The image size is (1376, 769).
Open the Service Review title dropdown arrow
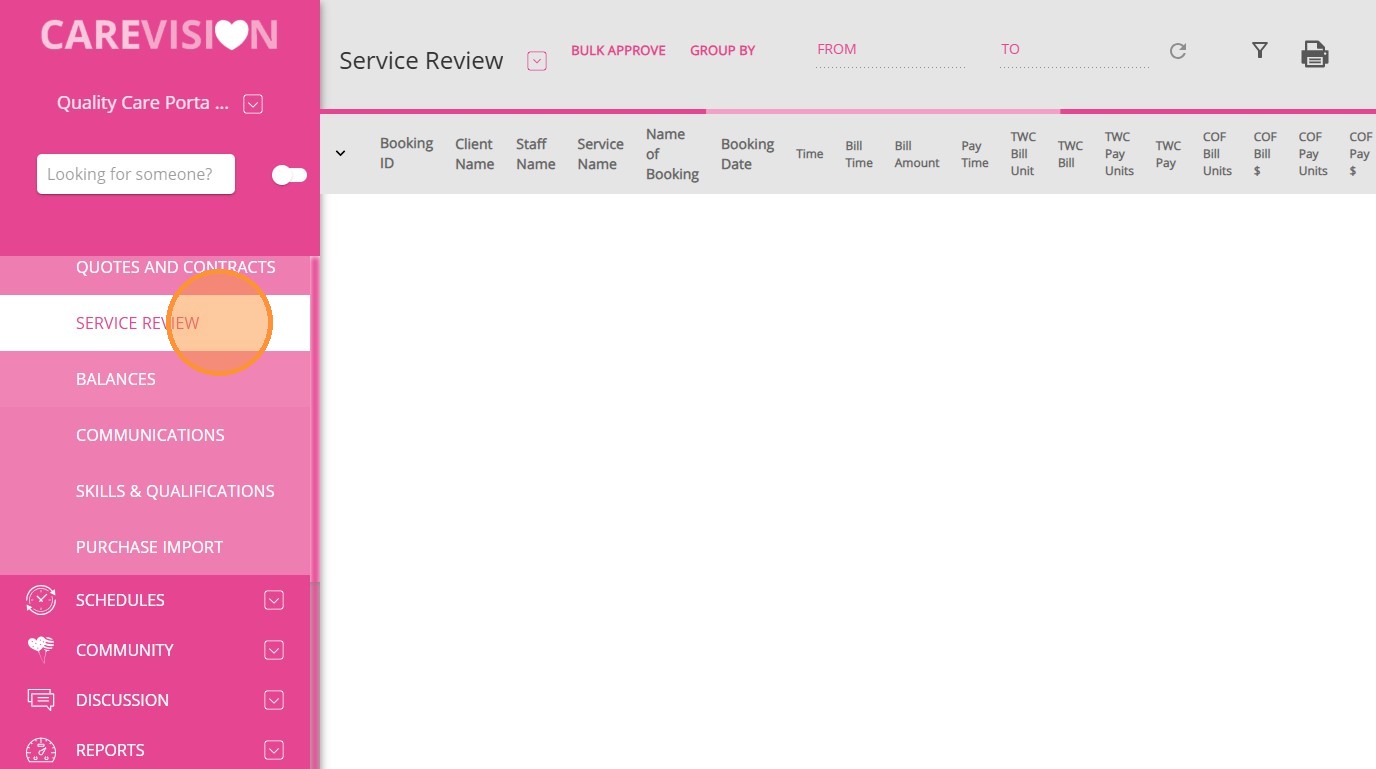537,61
